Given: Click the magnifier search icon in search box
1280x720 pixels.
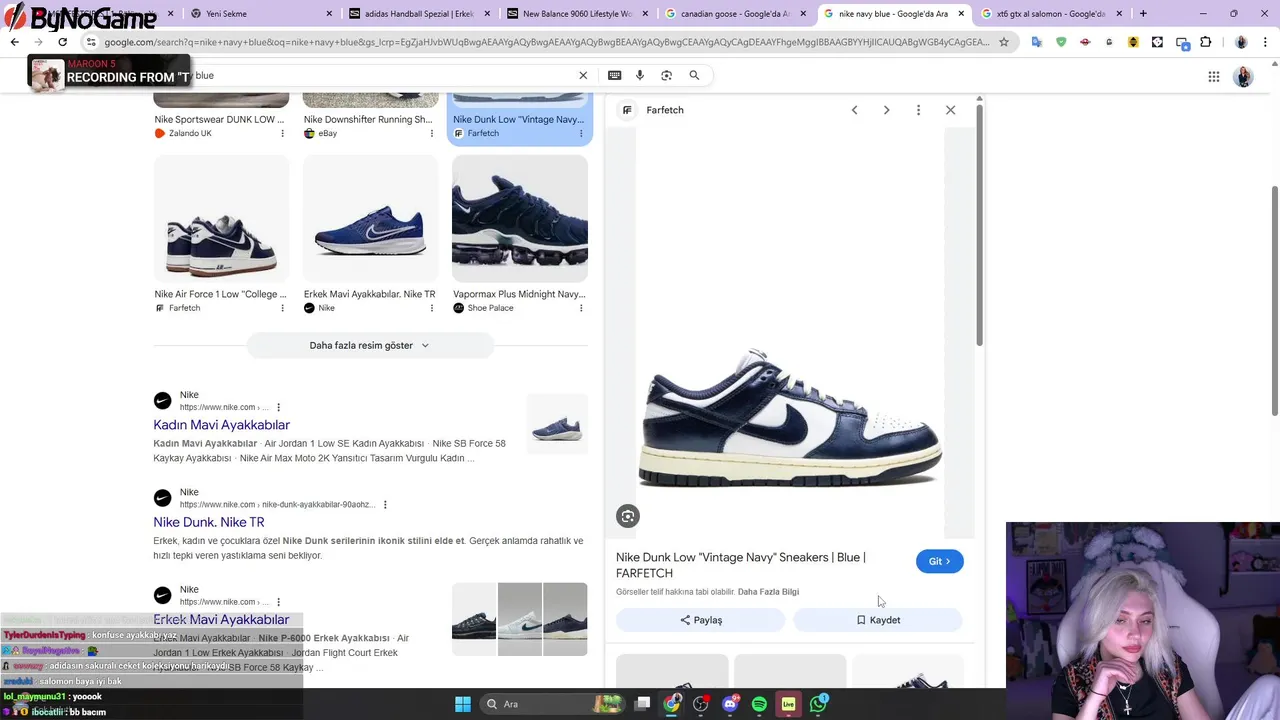Looking at the screenshot, I should click(694, 75).
